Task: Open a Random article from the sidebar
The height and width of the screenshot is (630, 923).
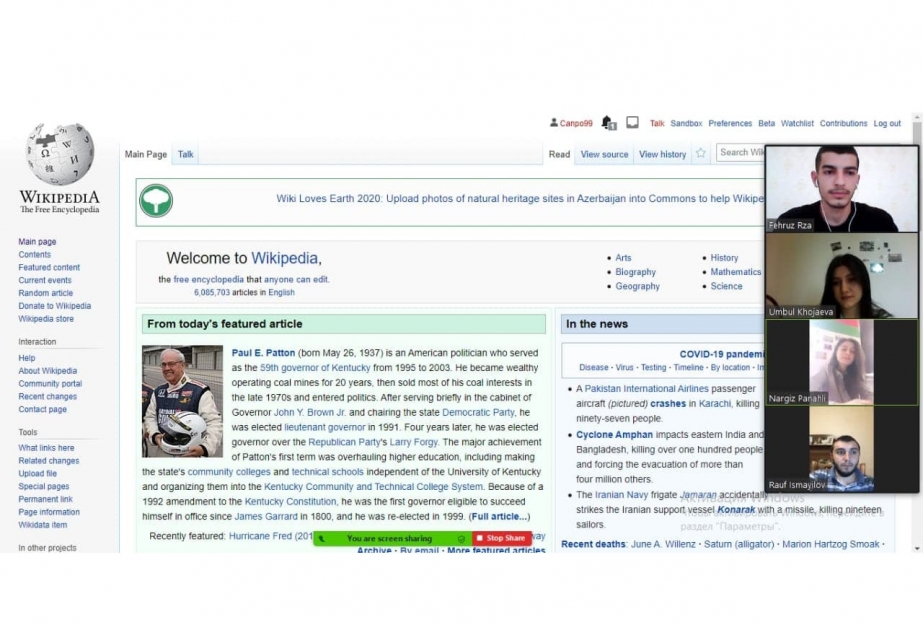Action: 45,293
